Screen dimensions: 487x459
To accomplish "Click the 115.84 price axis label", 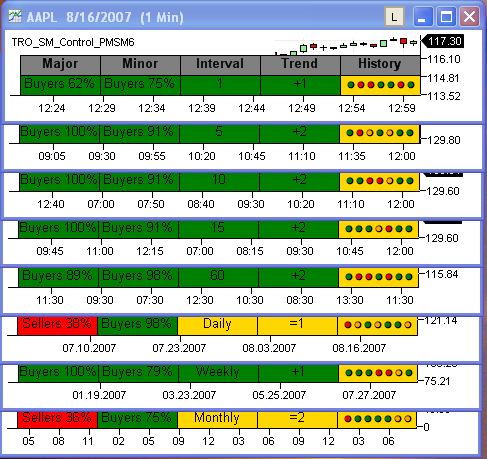I will 442,275.
